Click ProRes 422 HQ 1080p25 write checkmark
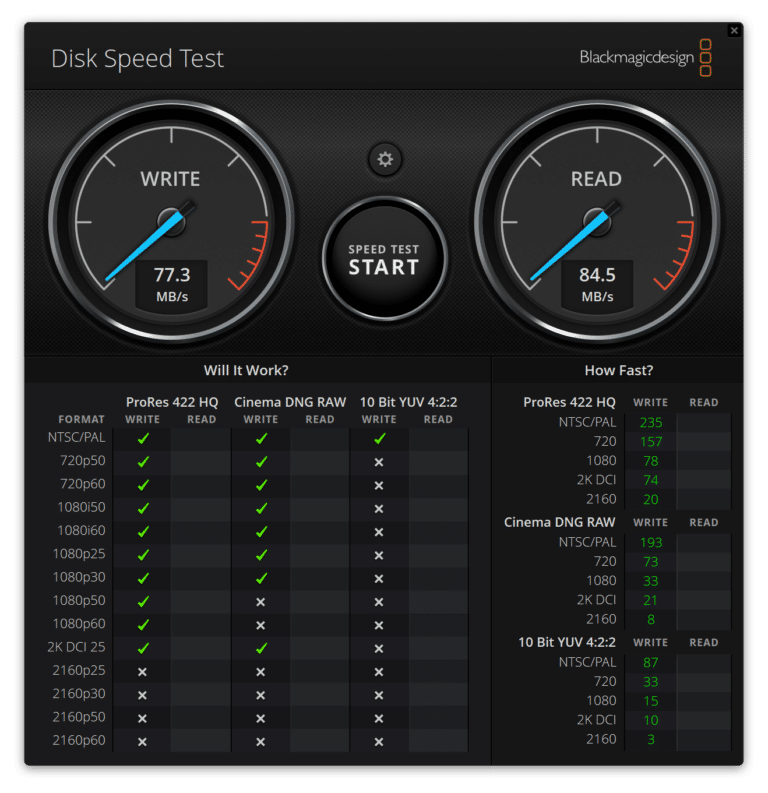This screenshot has height=793, width=768. 143,555
